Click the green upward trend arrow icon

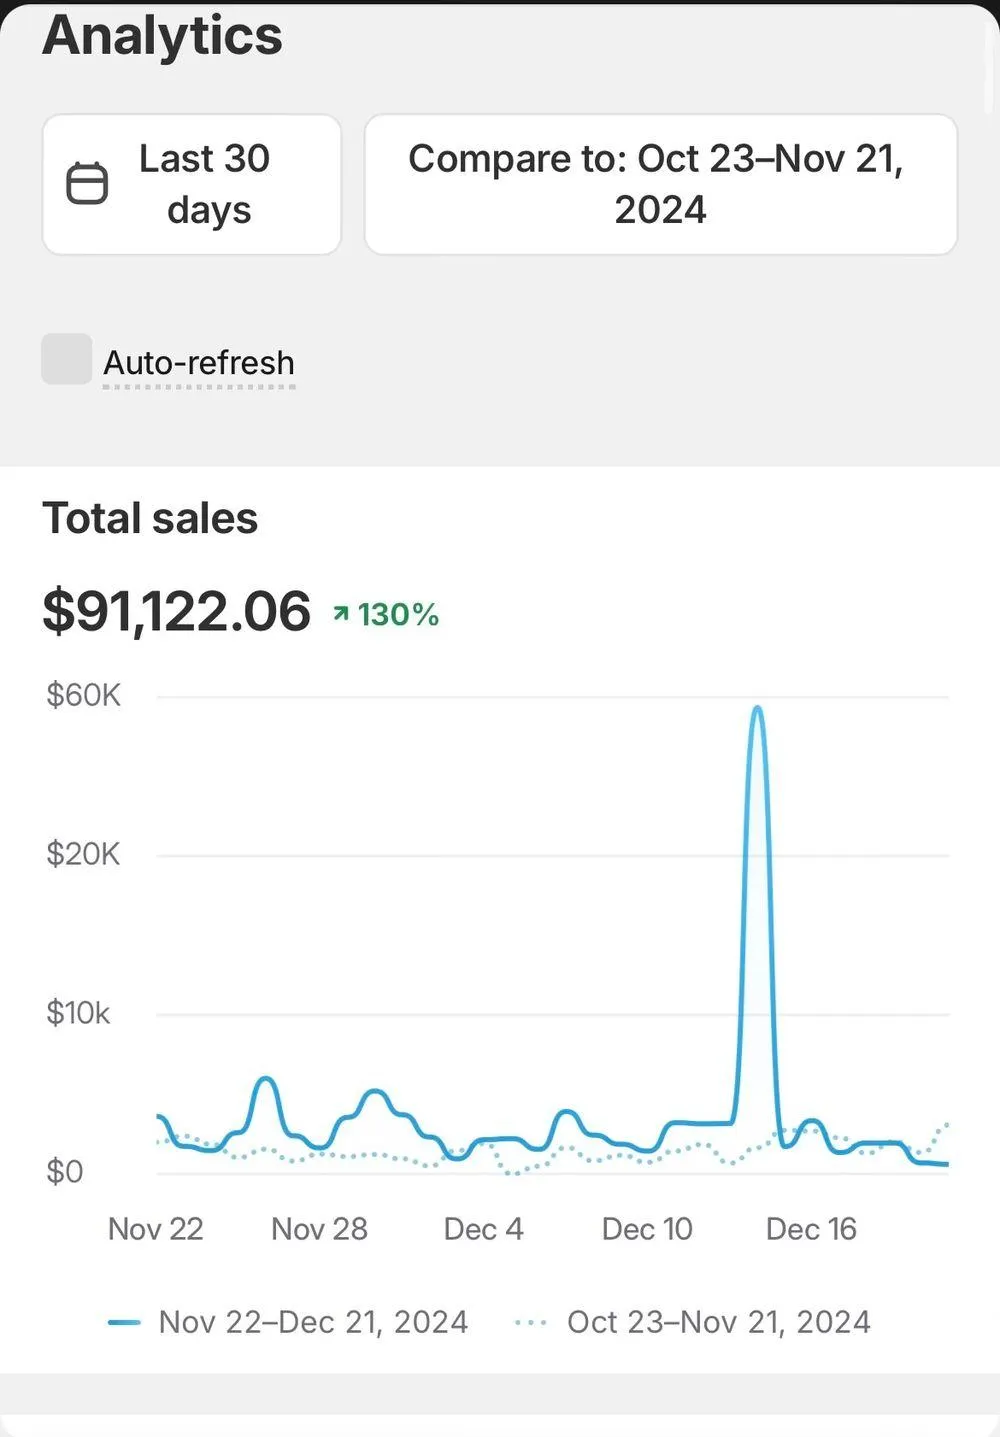[x=341, y=613]
